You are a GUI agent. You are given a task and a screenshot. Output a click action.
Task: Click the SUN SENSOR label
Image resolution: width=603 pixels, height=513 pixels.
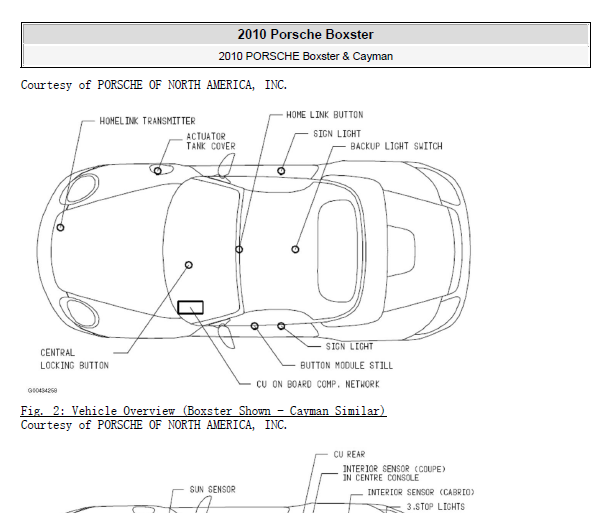[x=212, y=489]
